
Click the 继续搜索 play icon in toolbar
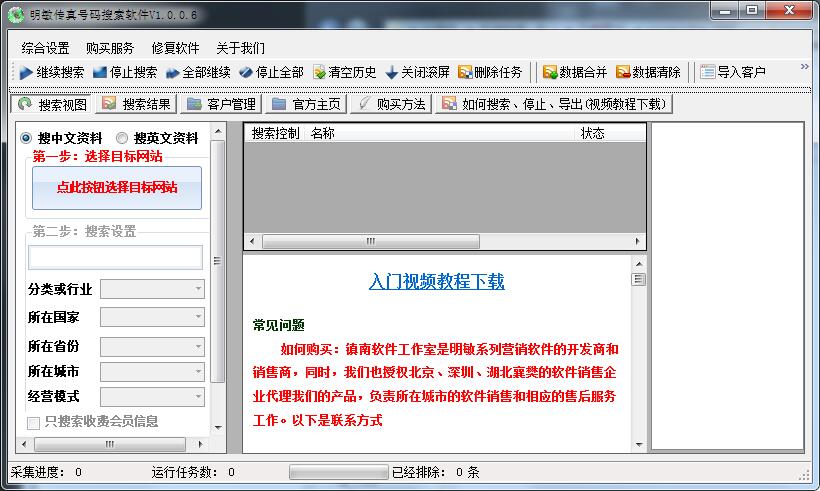(x=26, y=72)
